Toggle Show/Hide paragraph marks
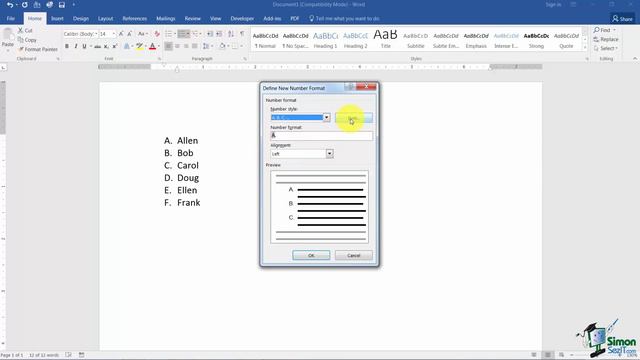 click(x=242, y=34)
